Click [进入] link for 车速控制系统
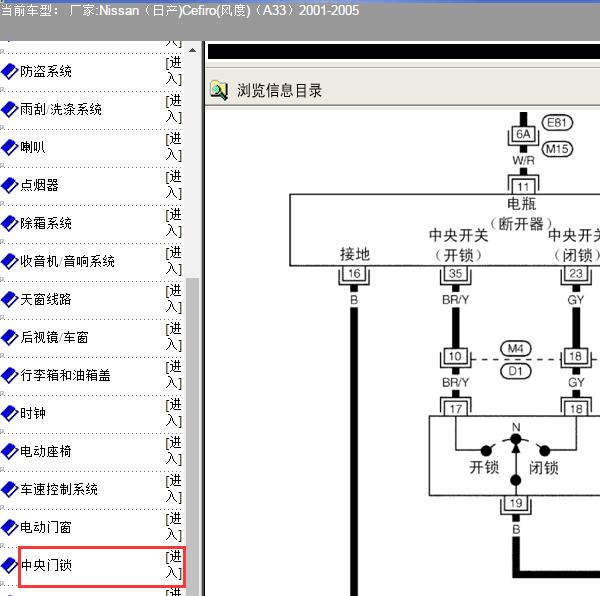 pos(174,489)
